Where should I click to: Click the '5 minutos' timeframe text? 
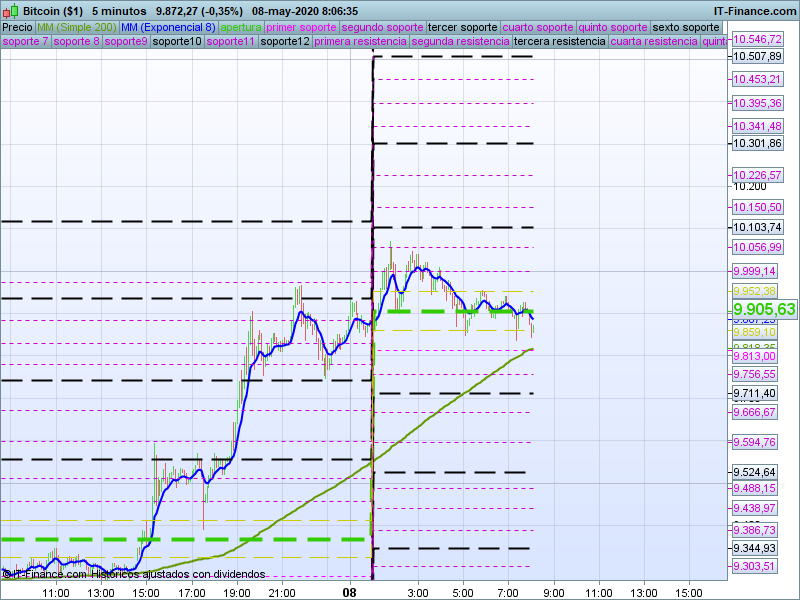tap(119, 10)
